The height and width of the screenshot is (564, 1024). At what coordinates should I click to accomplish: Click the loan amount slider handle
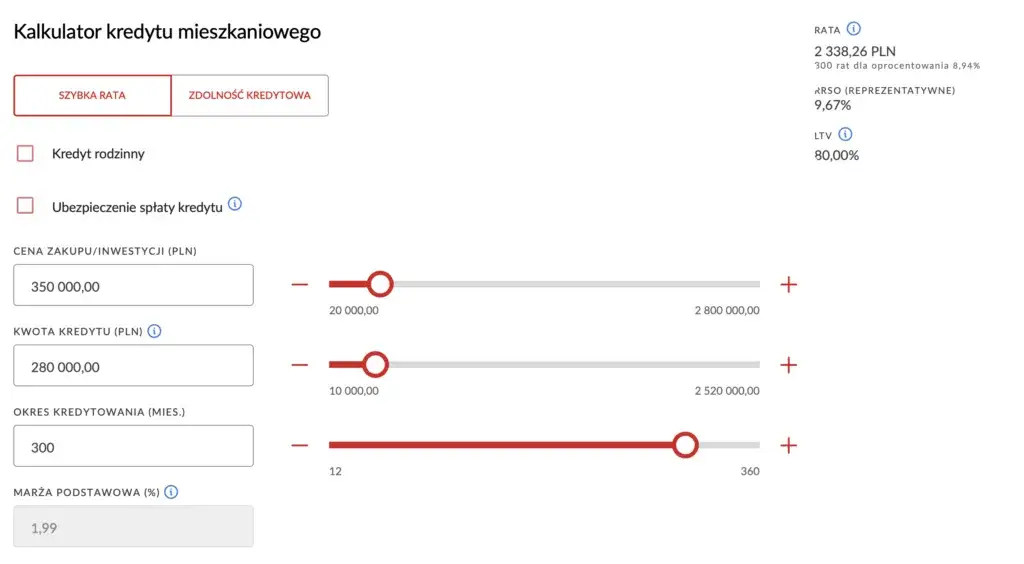tap(375, 365)
